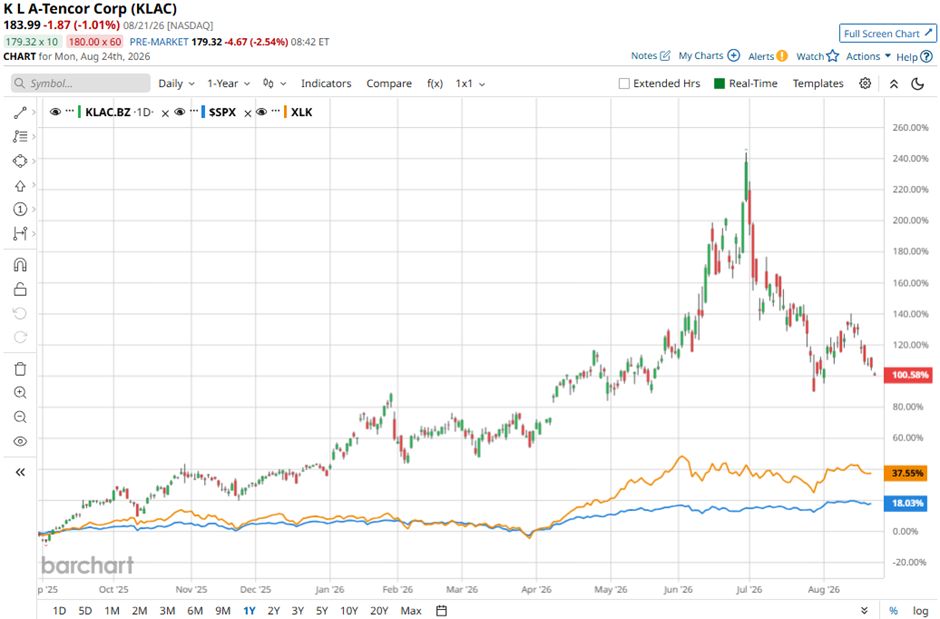
Task: Open the 1-Year period dropdown
Action: 228,83
